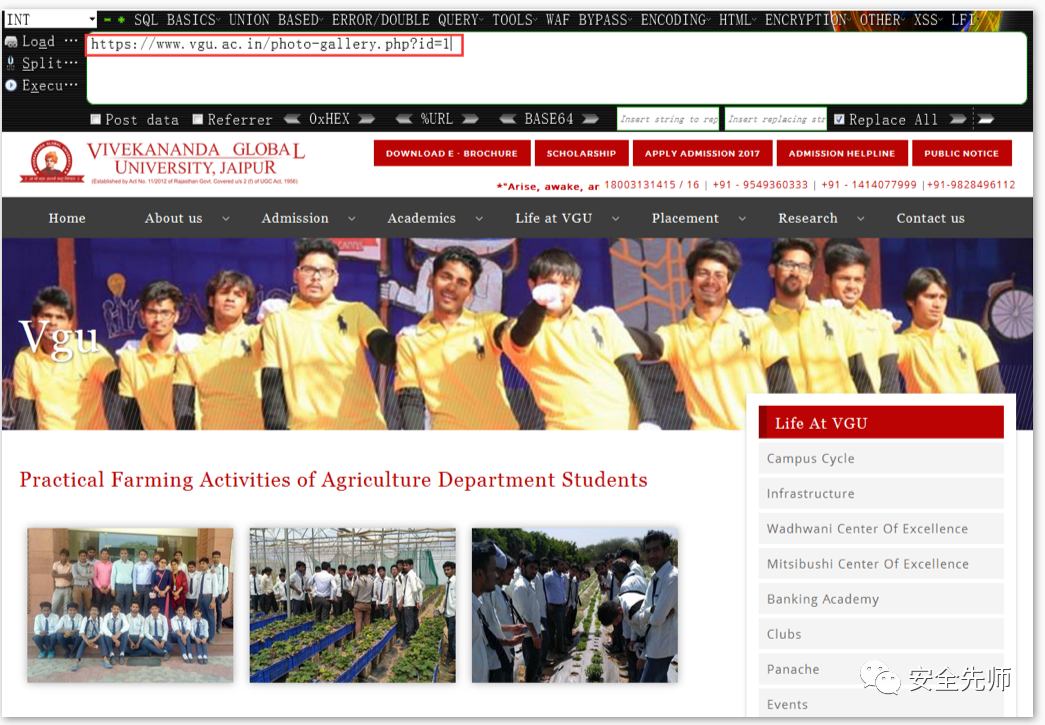Open the ERROR/DOUBLE QUERY menu
The height and width of the screenshot is (725, 1045).
coord(407,20)
